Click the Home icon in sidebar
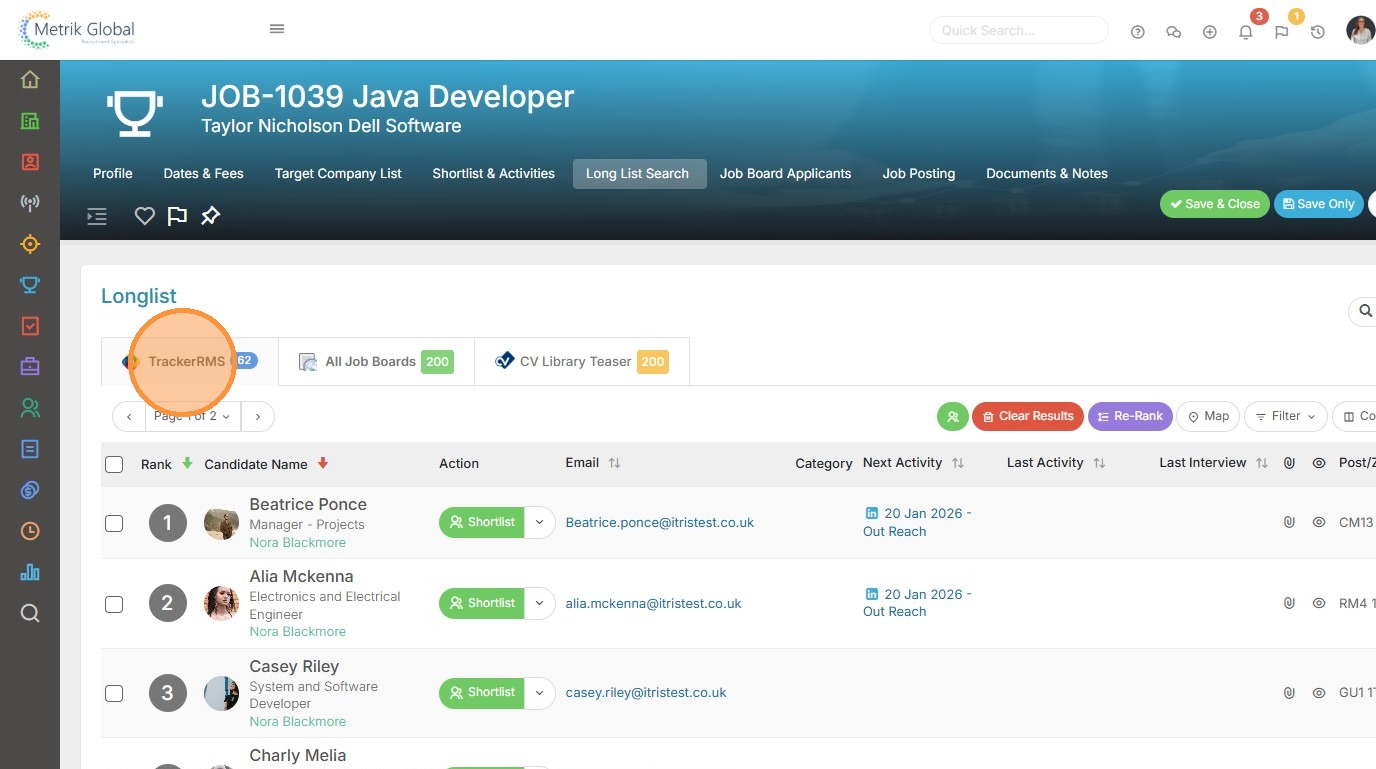Viewport: 1376px width, 769px height. coord(30,80)
